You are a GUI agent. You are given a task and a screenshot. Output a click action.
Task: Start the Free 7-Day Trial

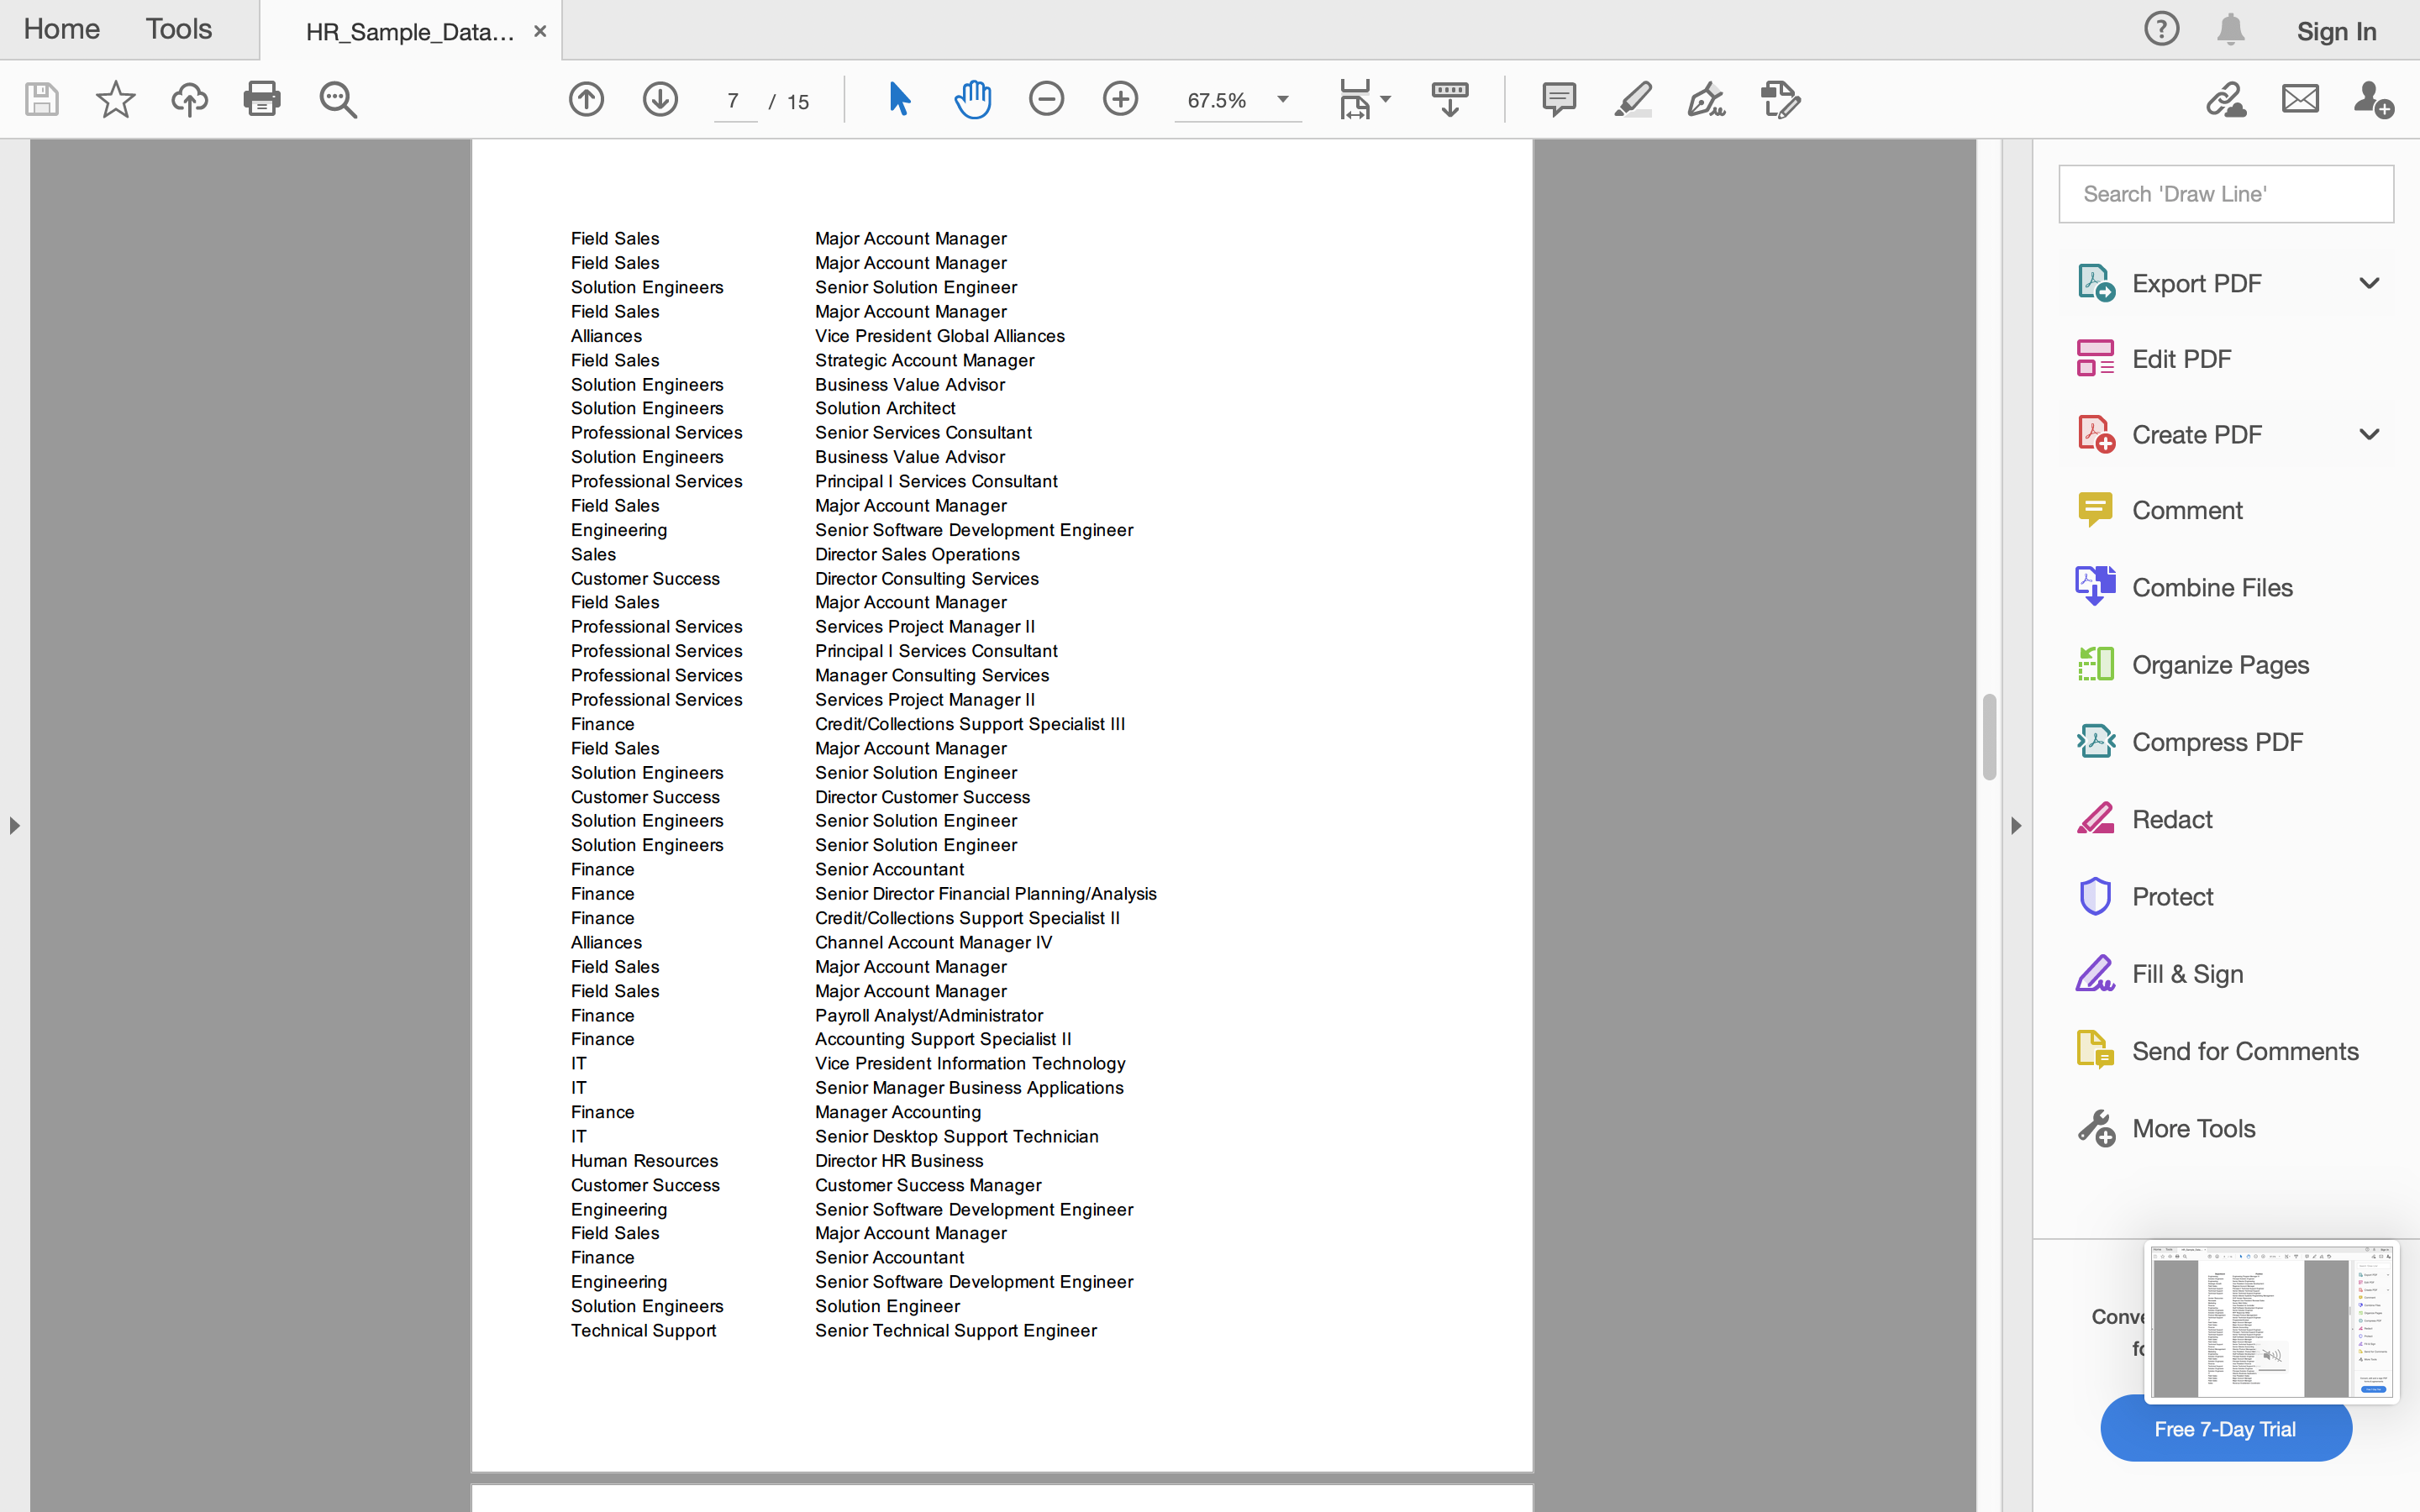tap(2225, 1428)
